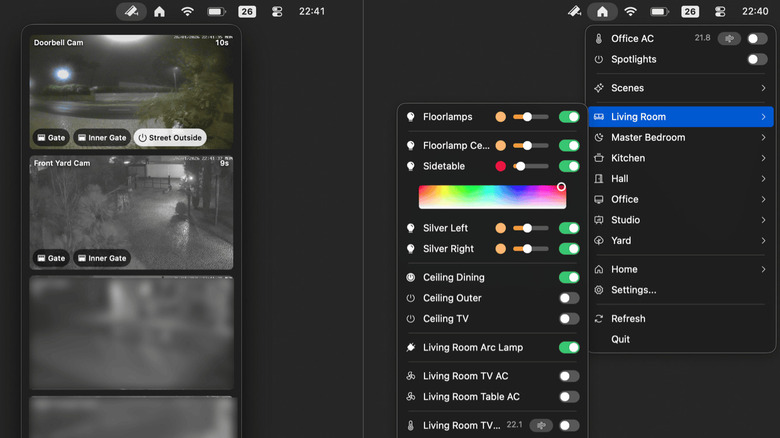Turn off Ceiling Dining switch
780x438 pixels.
(569, 277)
